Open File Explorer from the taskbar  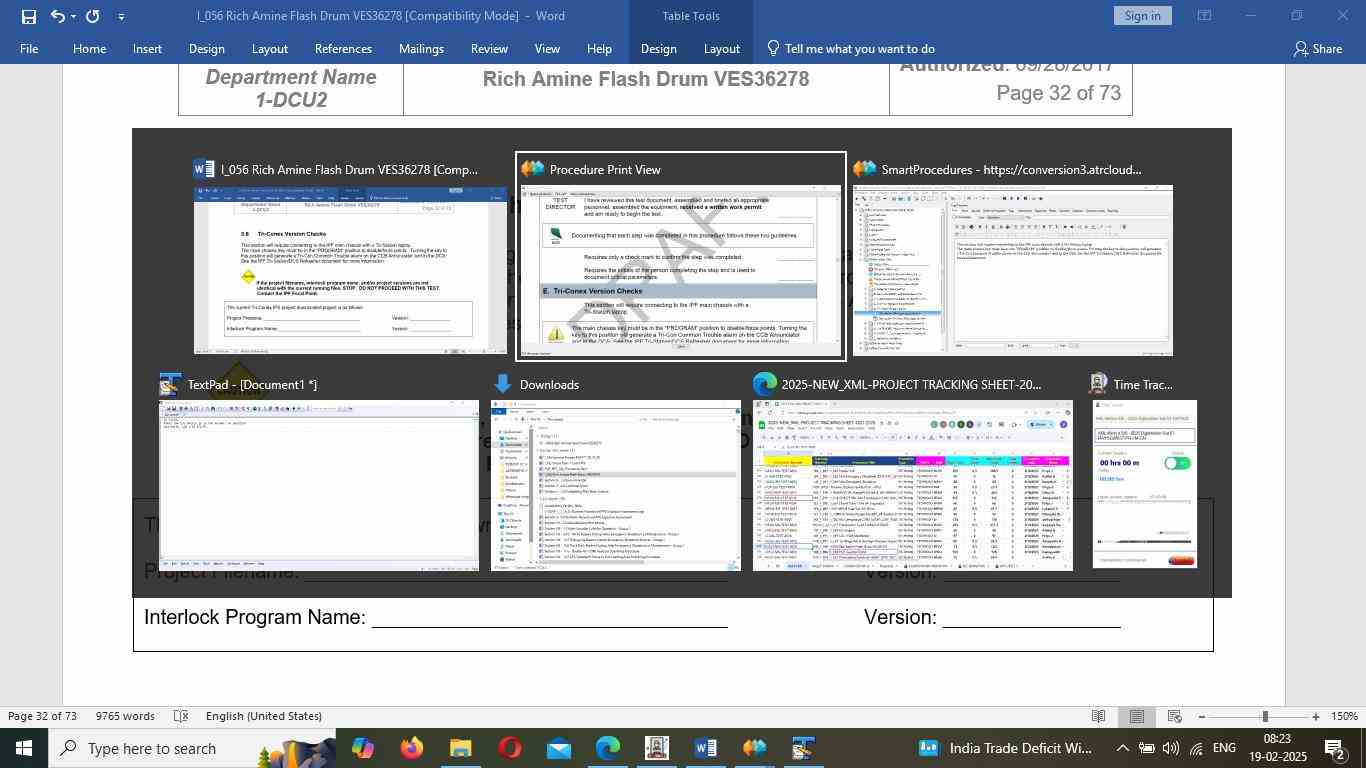click(460, 748)
